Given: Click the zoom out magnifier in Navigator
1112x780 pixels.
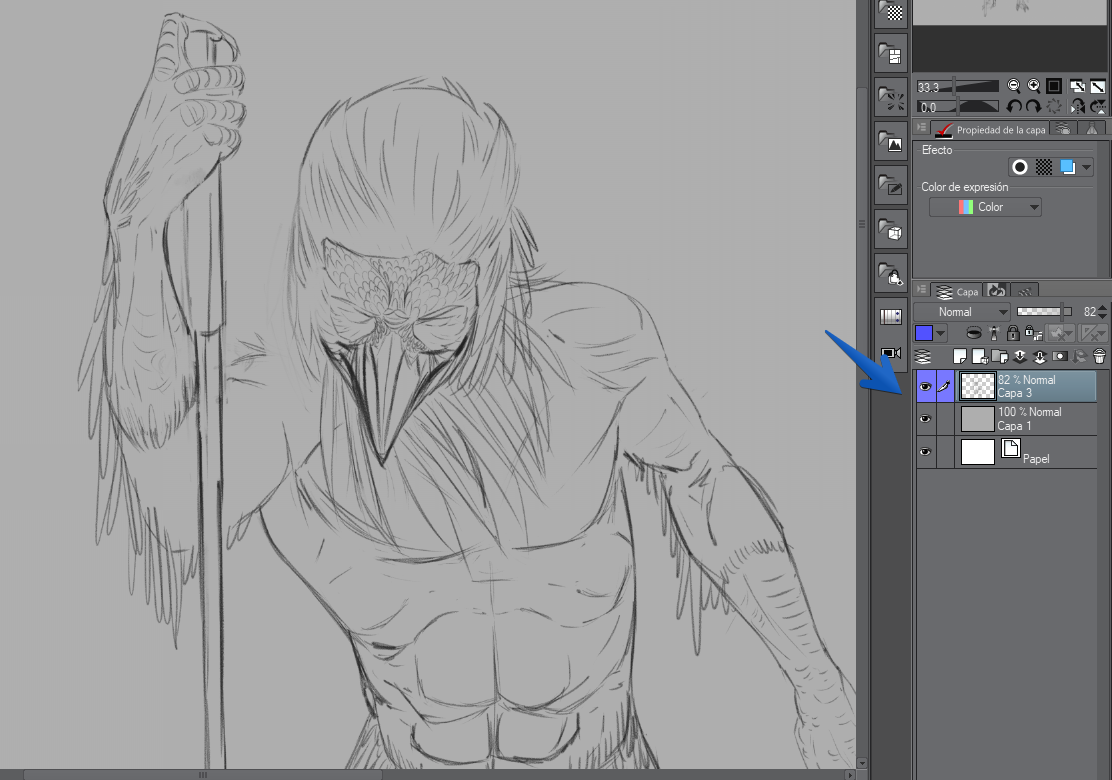Looking at the screenshot, I should (x=1014, y=87).
